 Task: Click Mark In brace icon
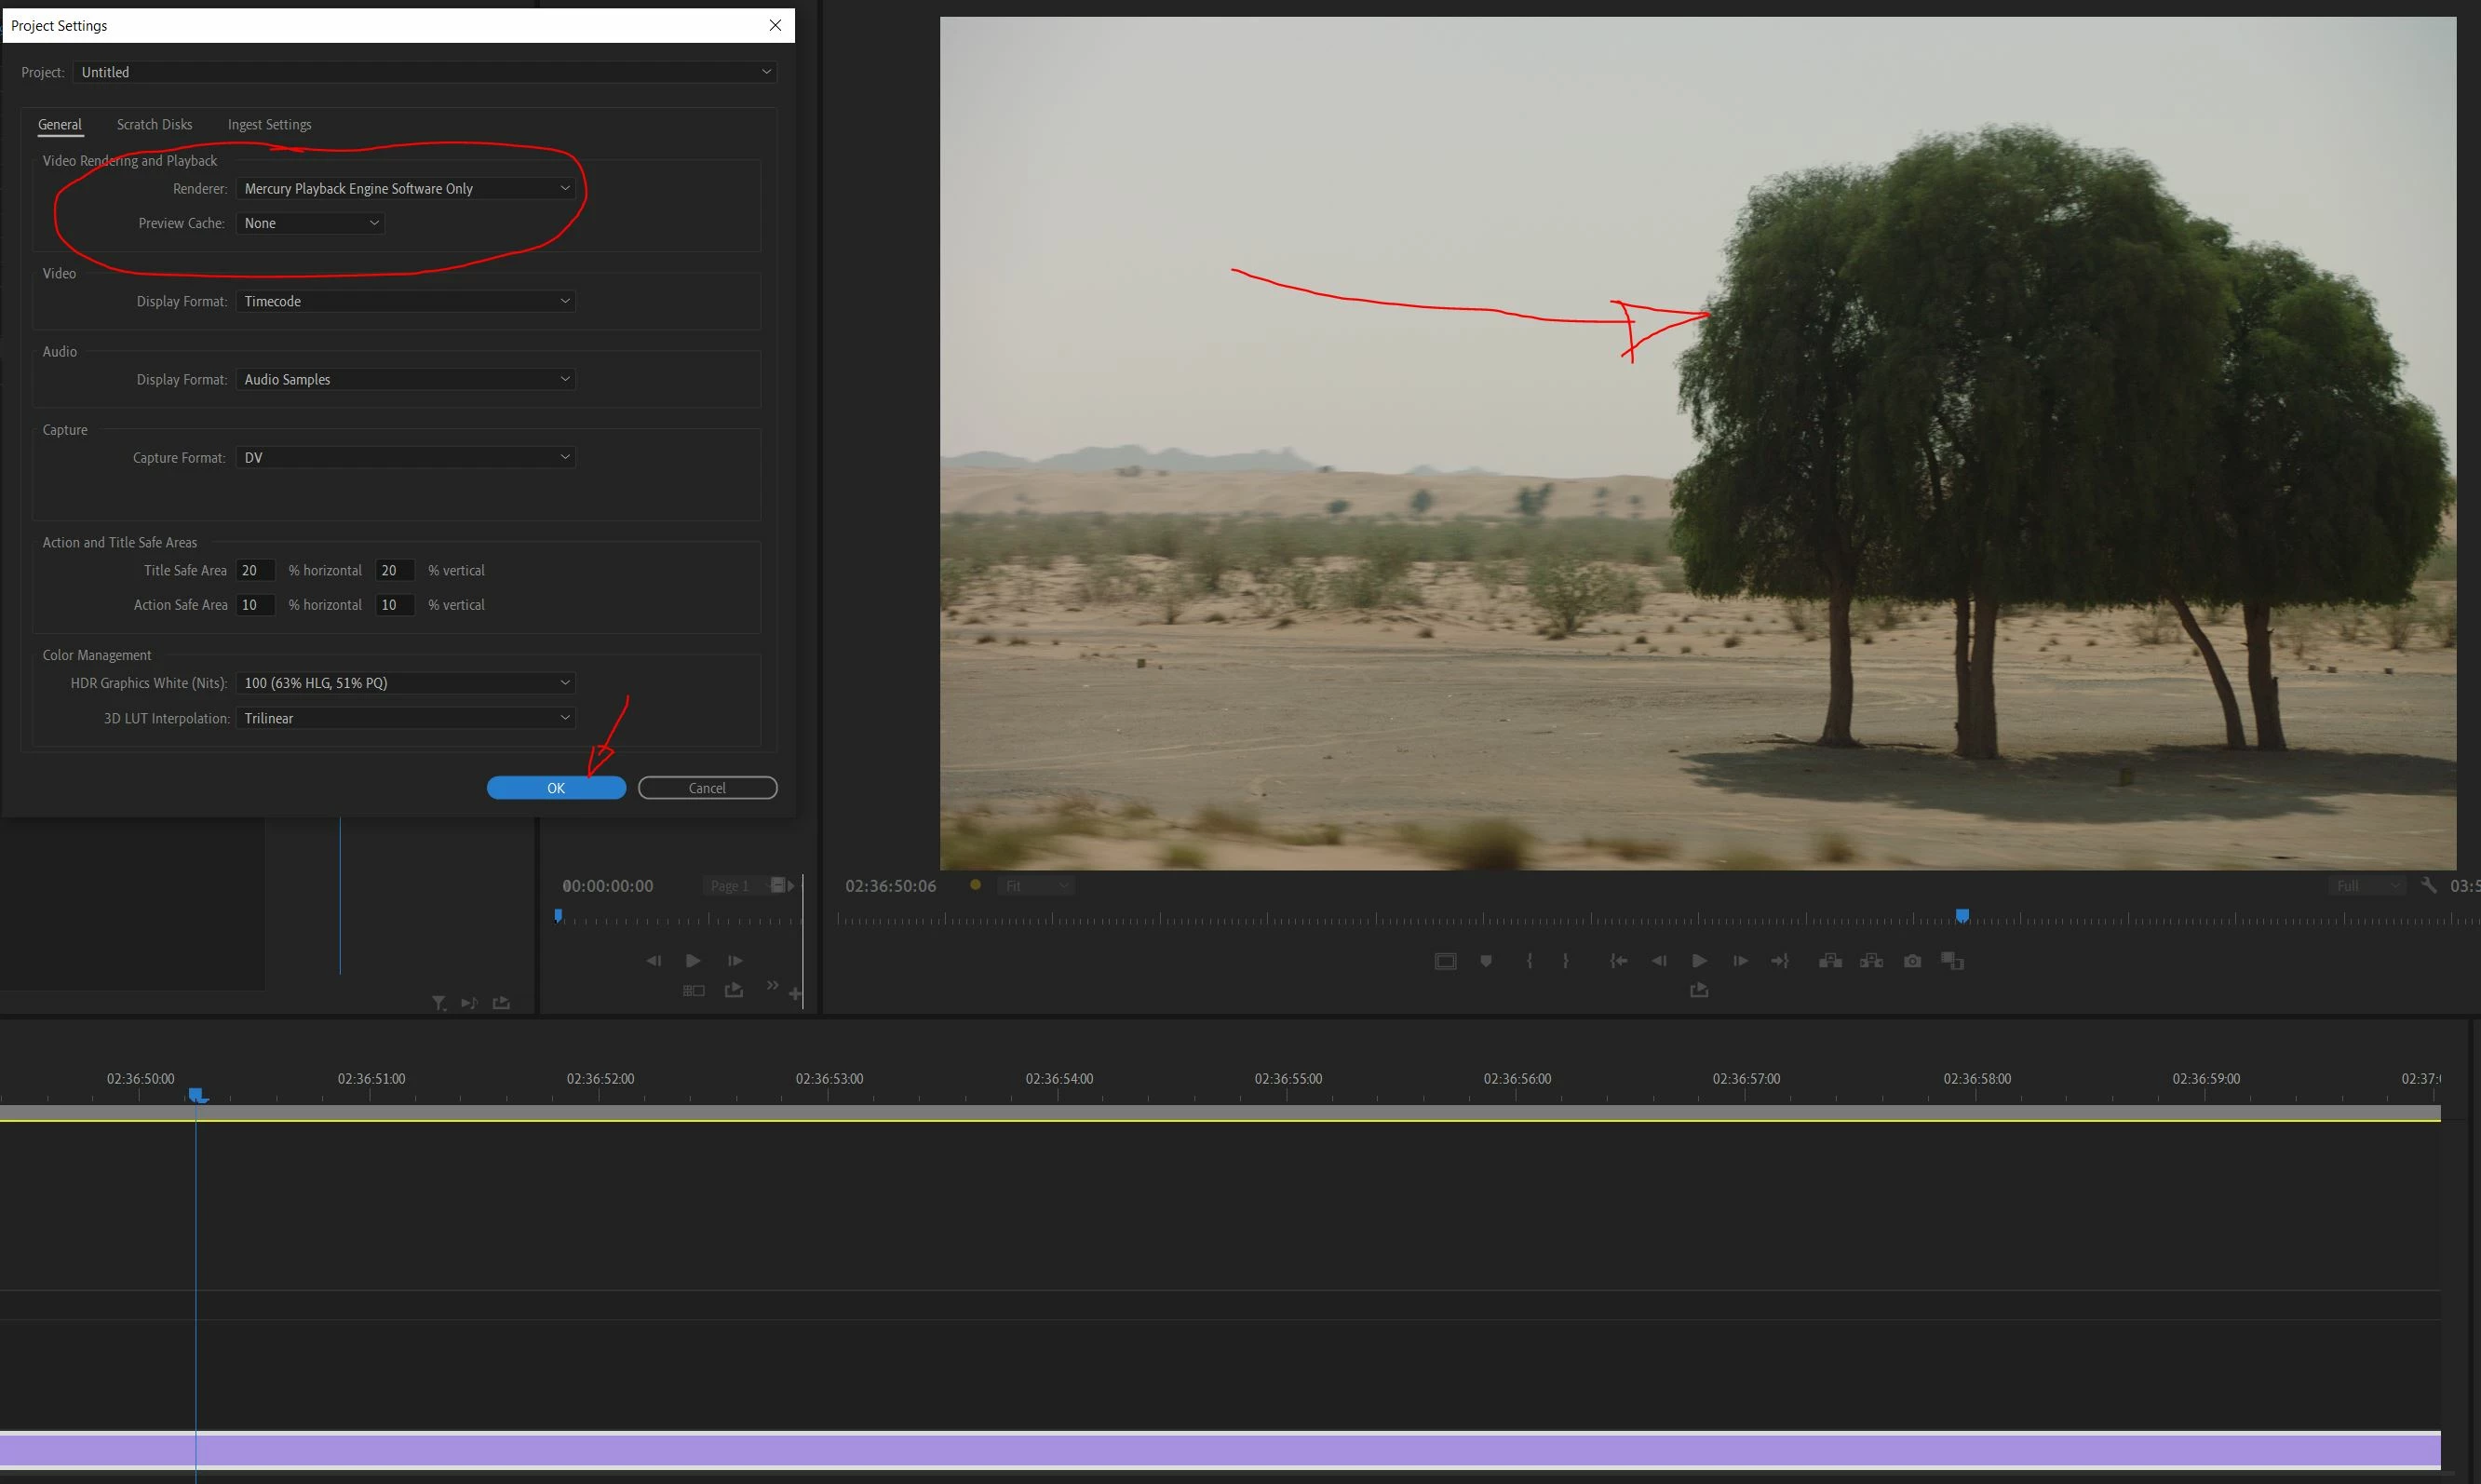click(1529, 961)
